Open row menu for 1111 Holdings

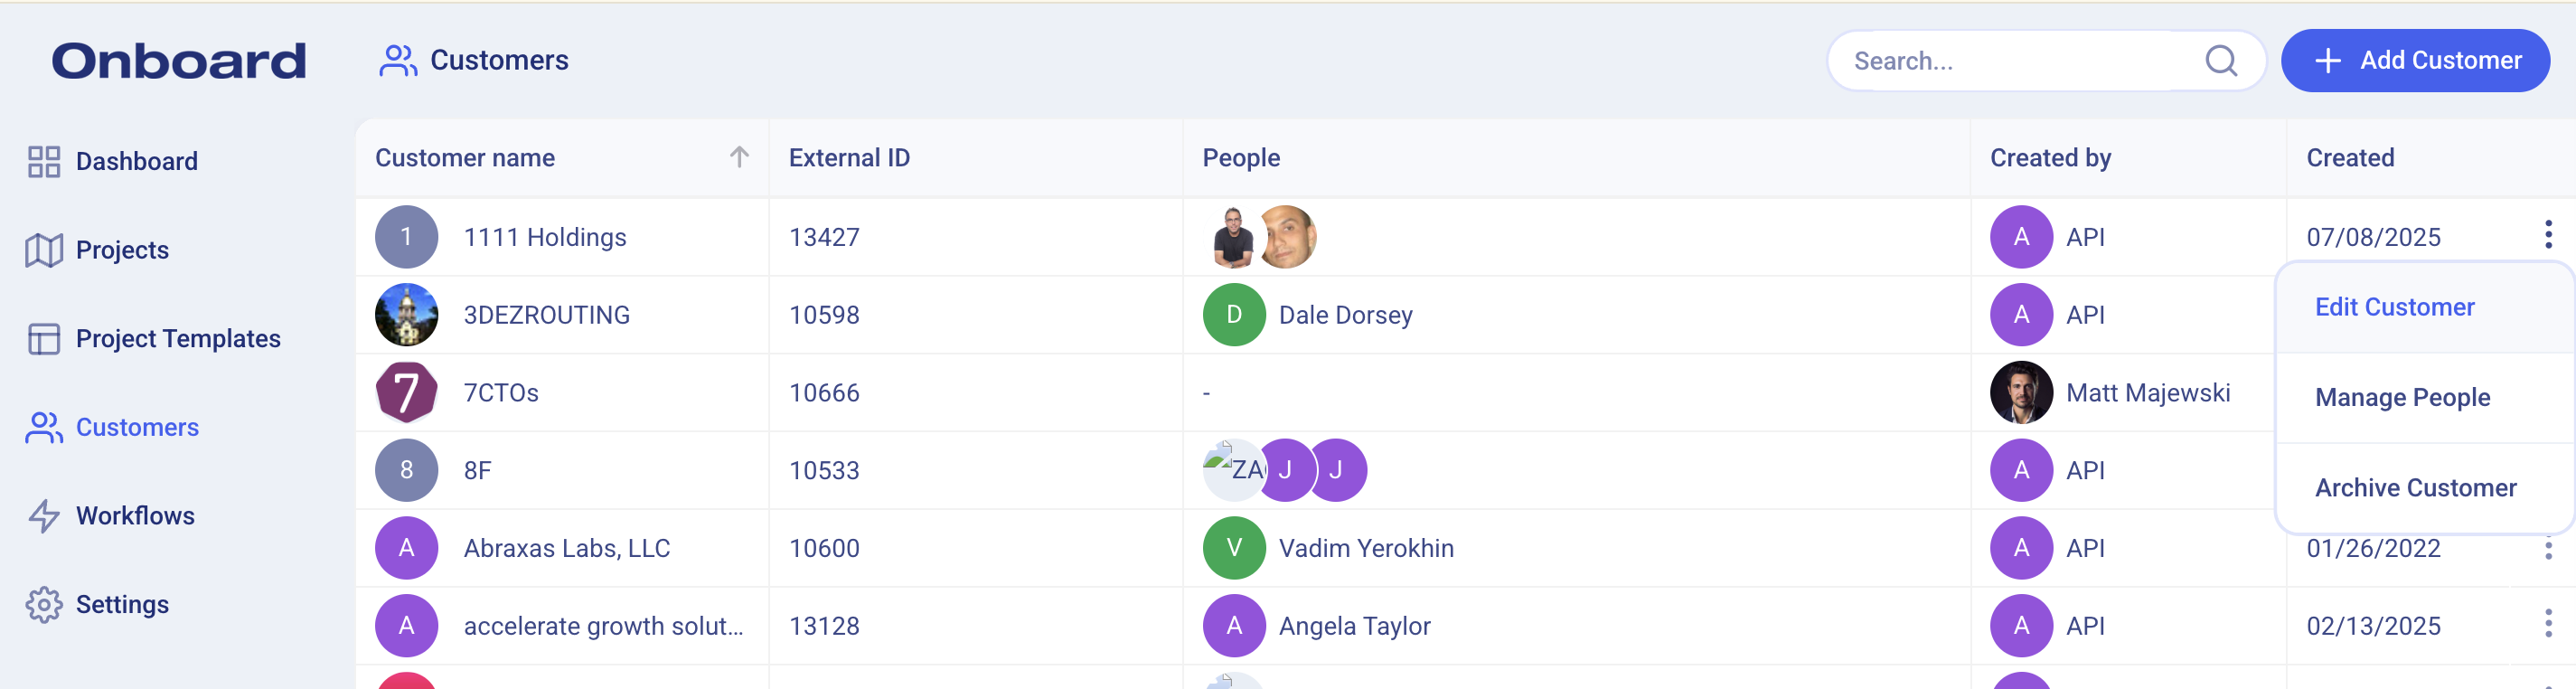(x=2548, y=235)
